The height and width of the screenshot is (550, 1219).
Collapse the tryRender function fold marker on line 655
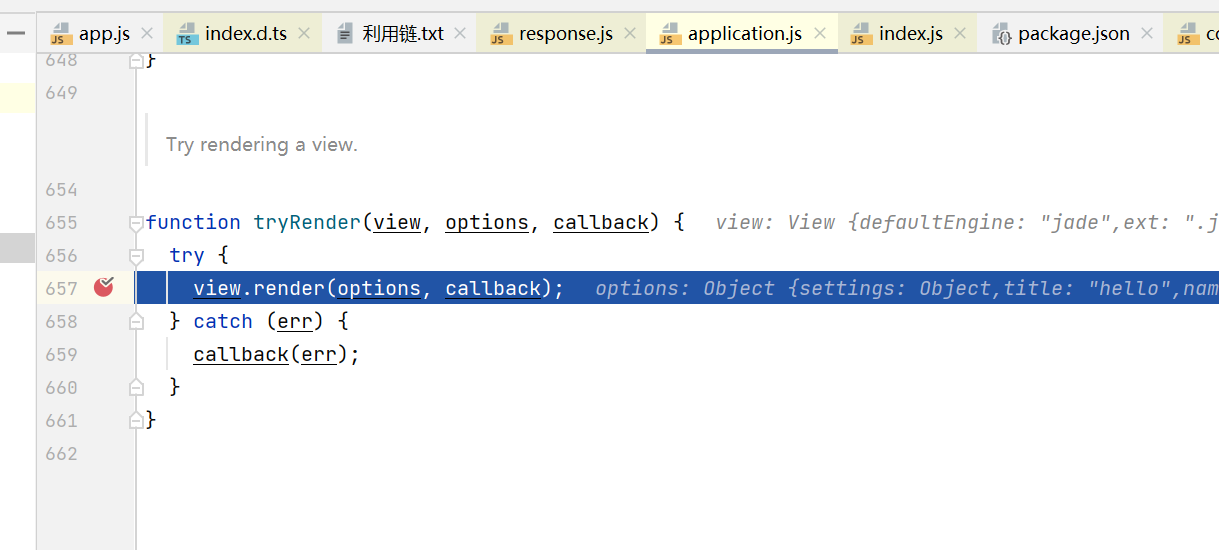[x=136, y=222]
